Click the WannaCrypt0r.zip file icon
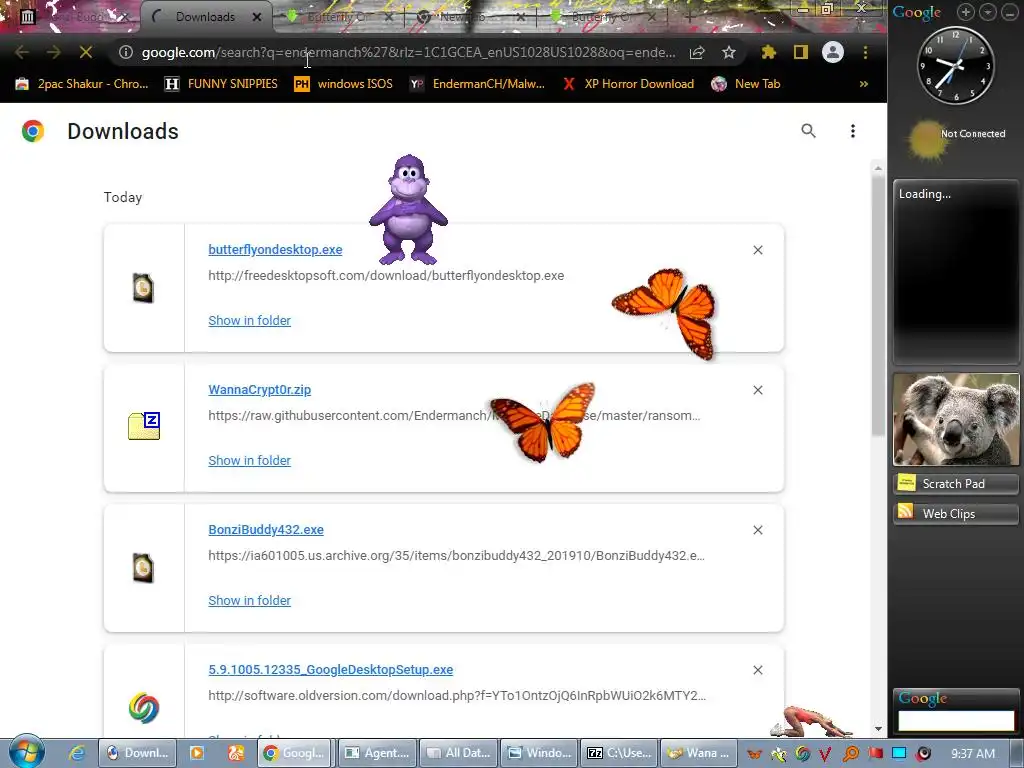1024x768 pixels. click(144, 426)
